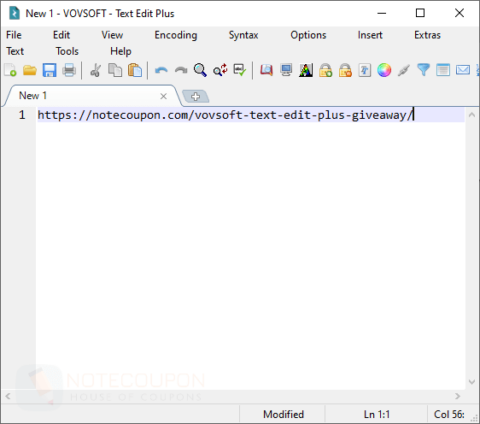Open font settings colorful A icon
This screenshot has height=424, width=480.
click(x=306, y=70)
